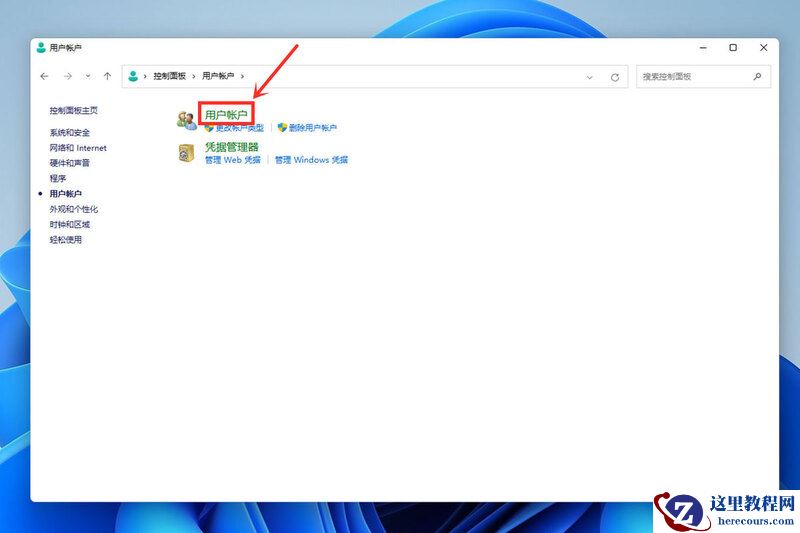Open 控制面板主页 in the sidebar
Image resolution: width=800 pixels, height=533 pixels.
coord(73,110)
